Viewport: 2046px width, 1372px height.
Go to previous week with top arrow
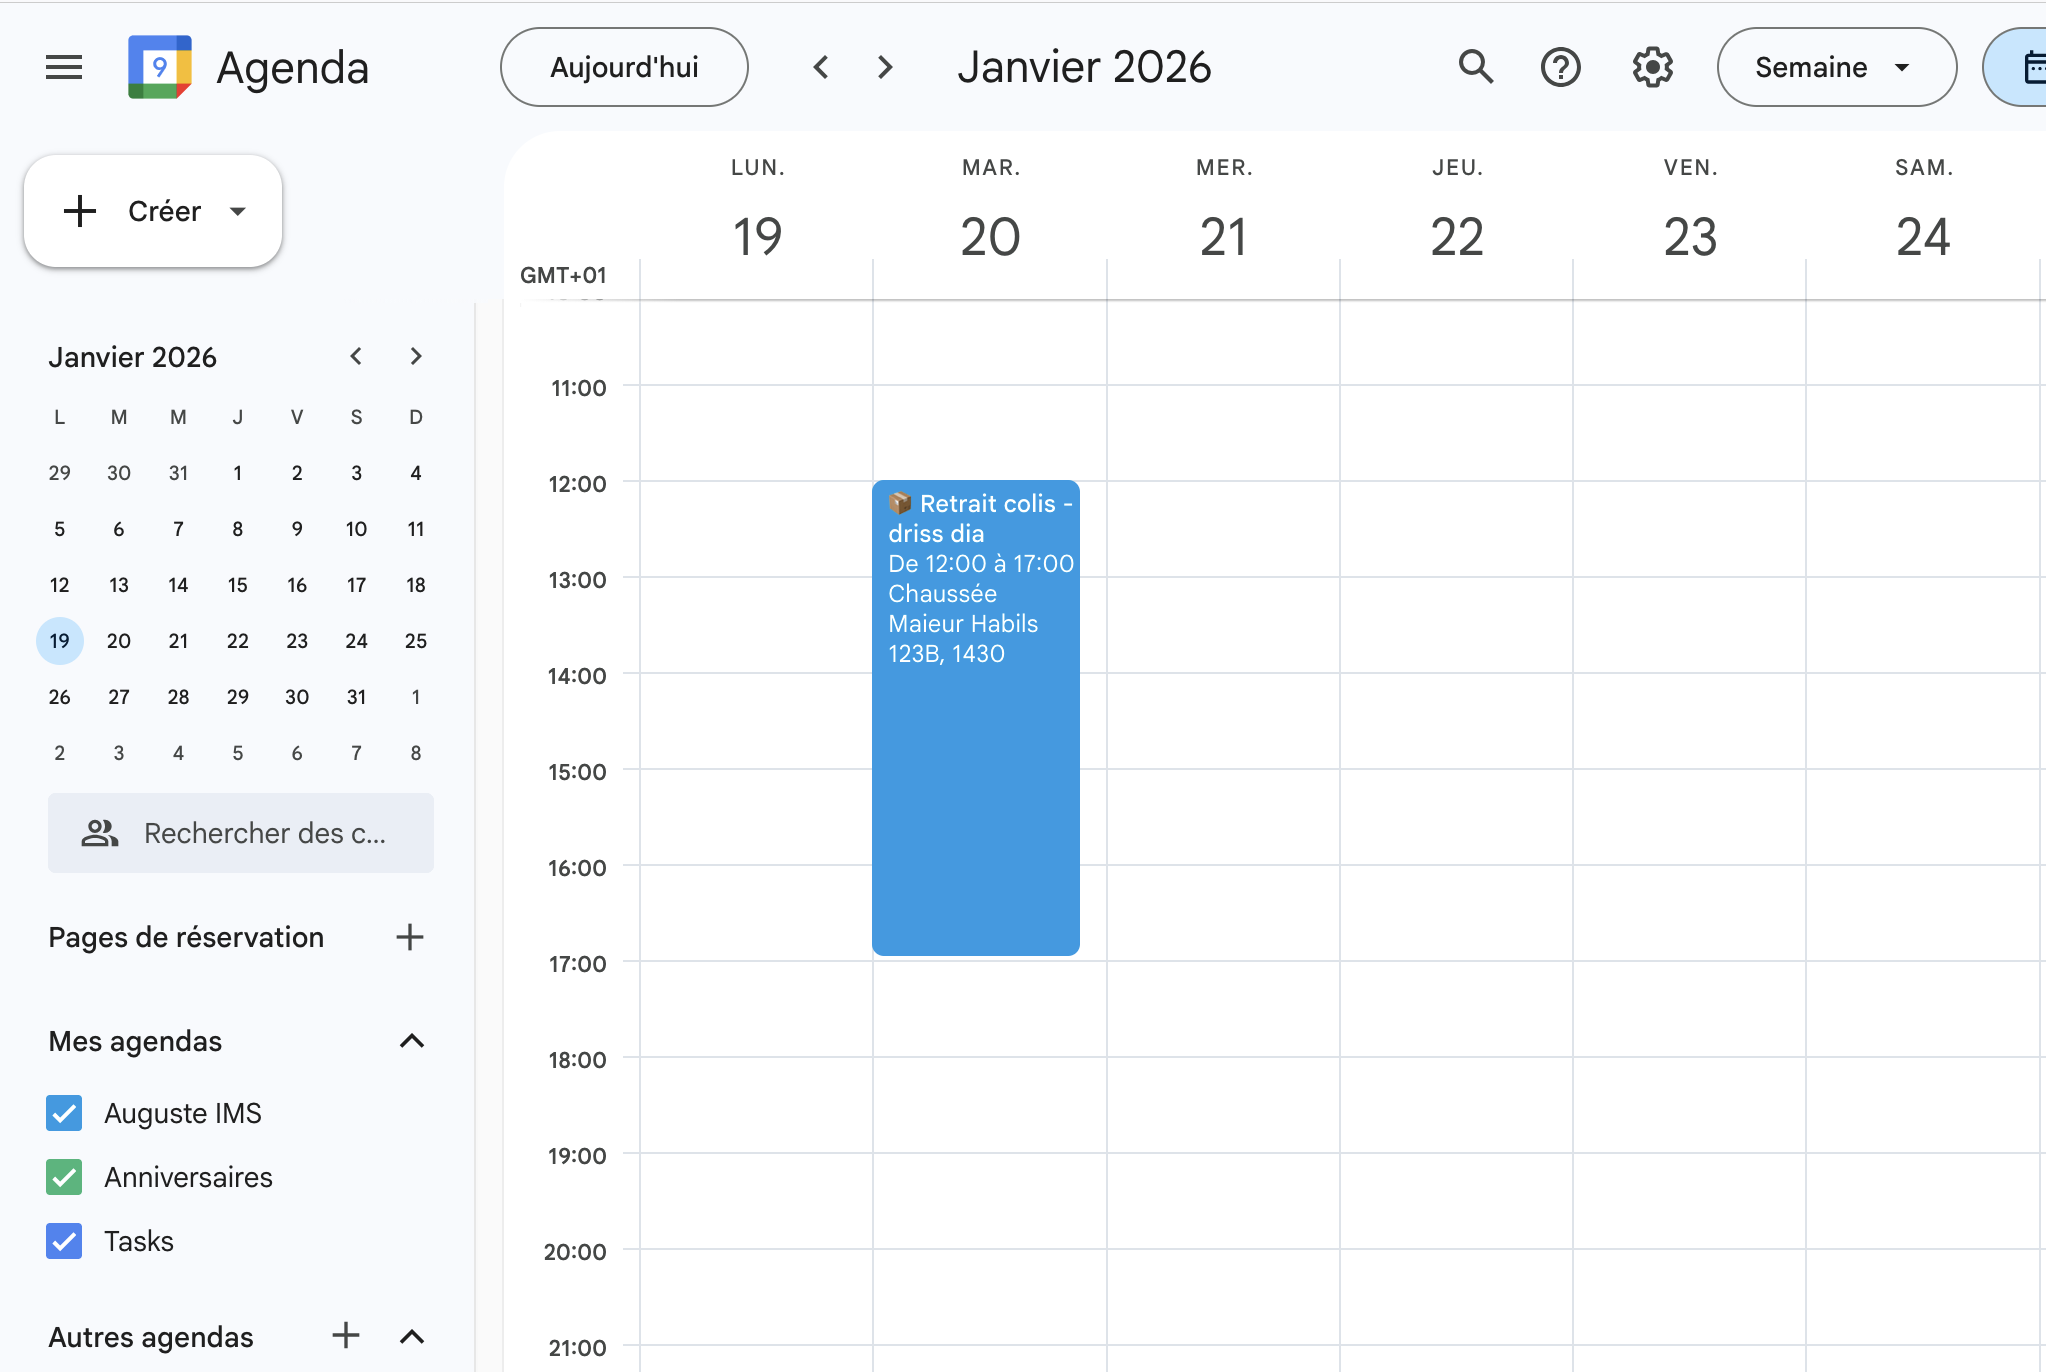[821, 67]
